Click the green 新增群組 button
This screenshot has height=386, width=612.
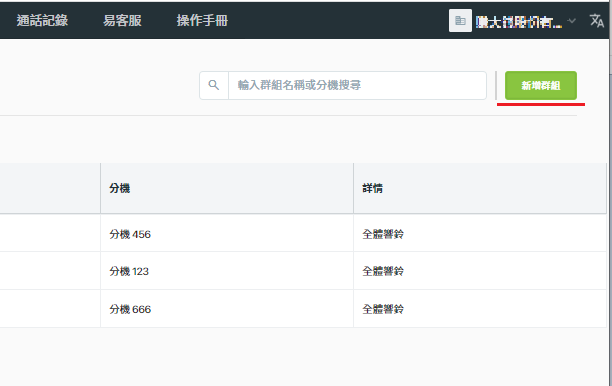[x=541, y=85]
